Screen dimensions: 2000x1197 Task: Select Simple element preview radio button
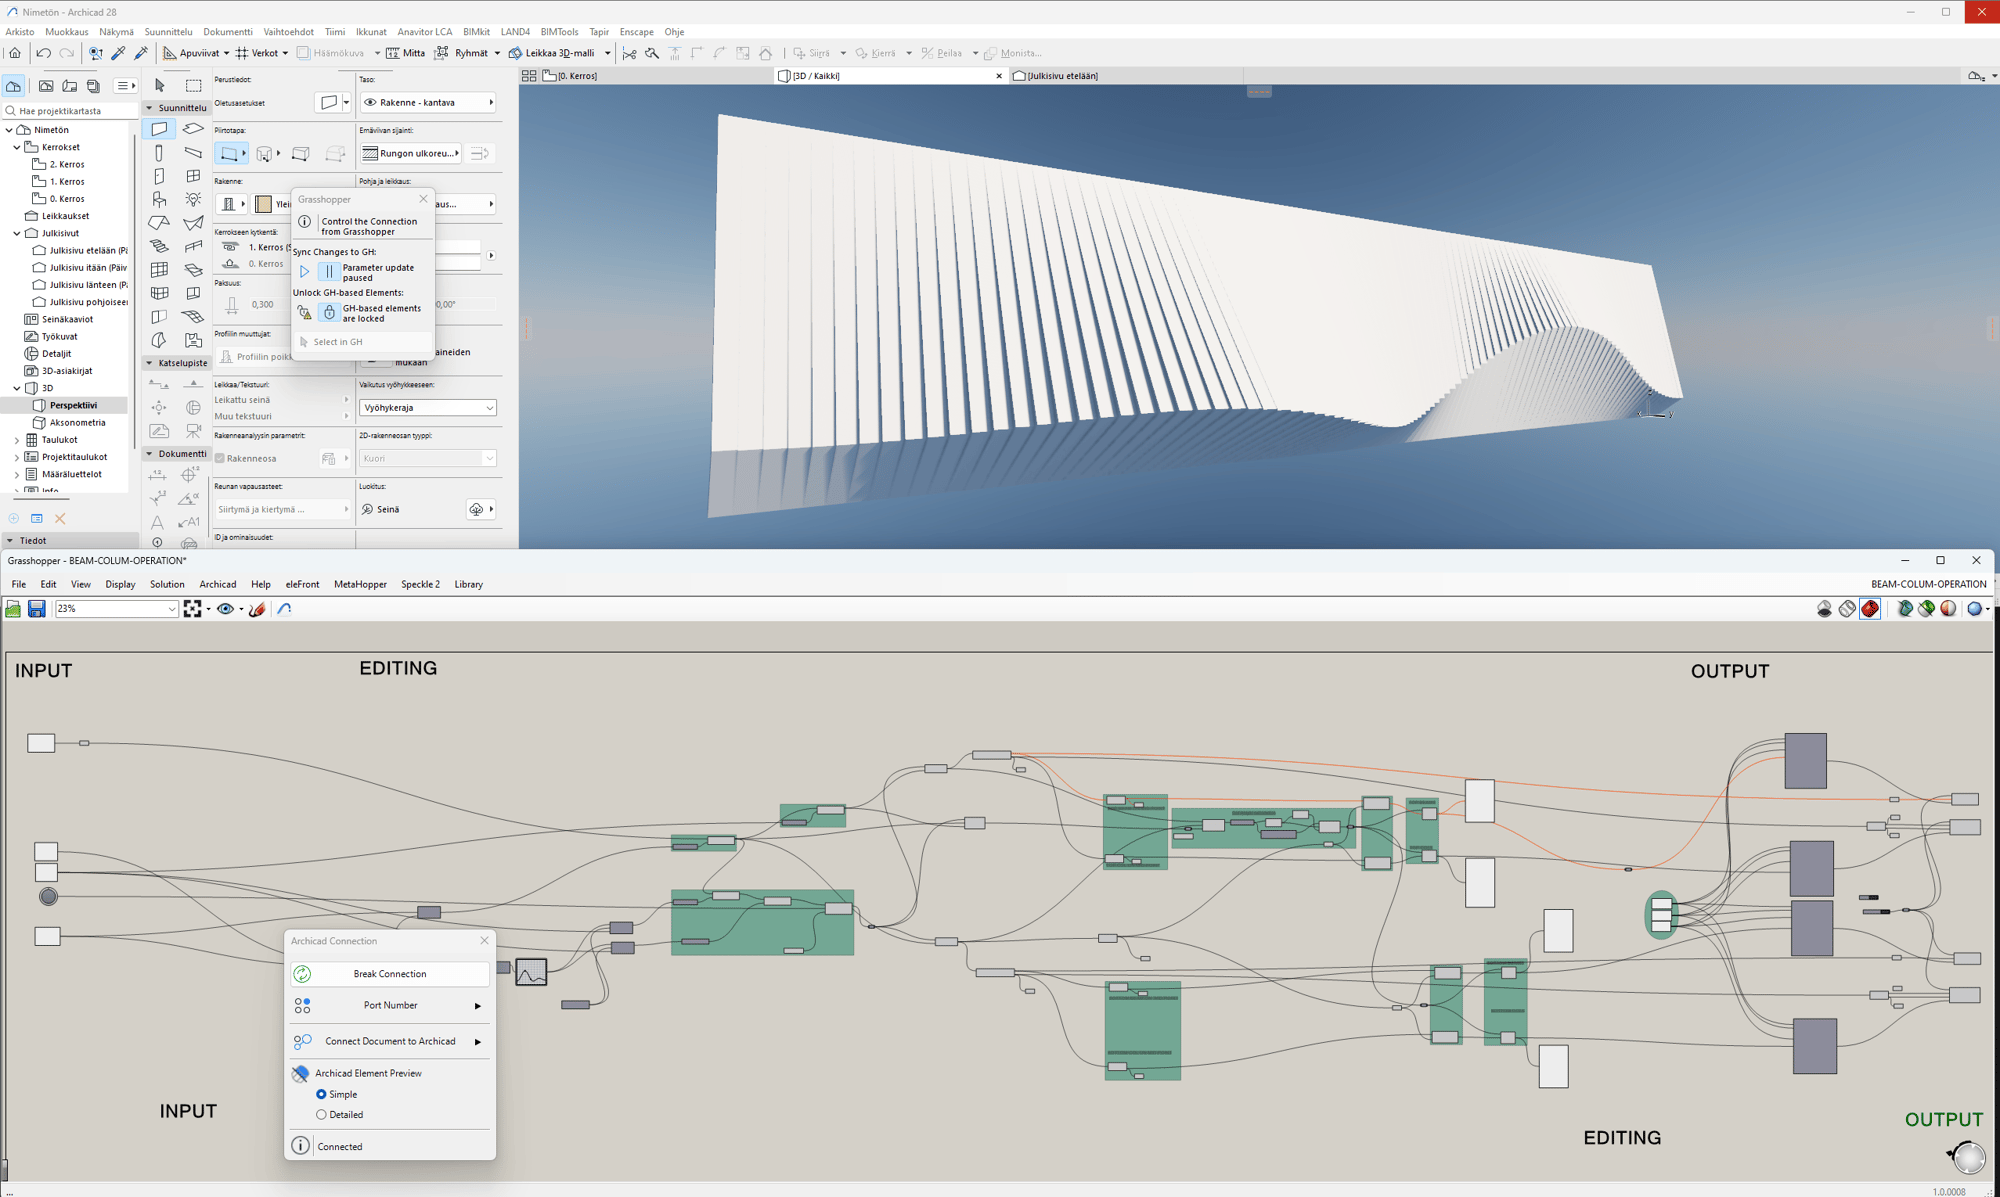click(x=321, y=1094)
